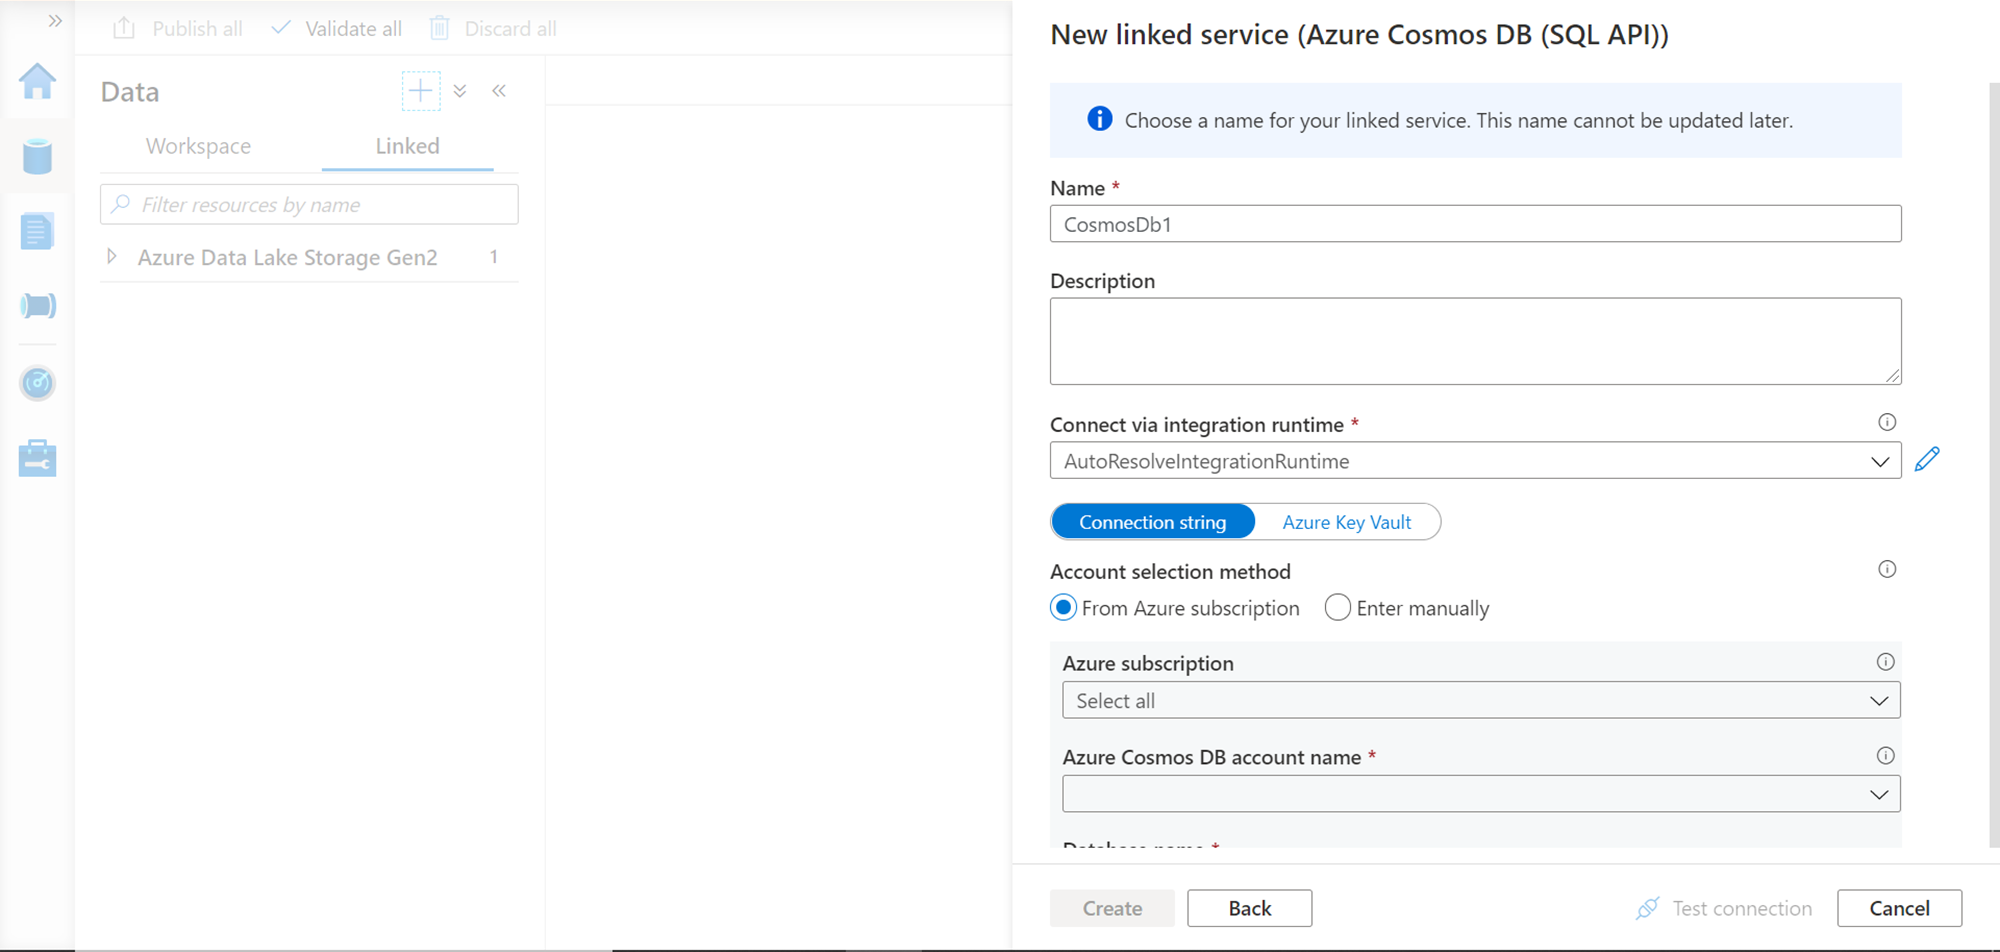Click the plus icon to add a resource
Screen dimensions: 2000x952
pos(421,91)
